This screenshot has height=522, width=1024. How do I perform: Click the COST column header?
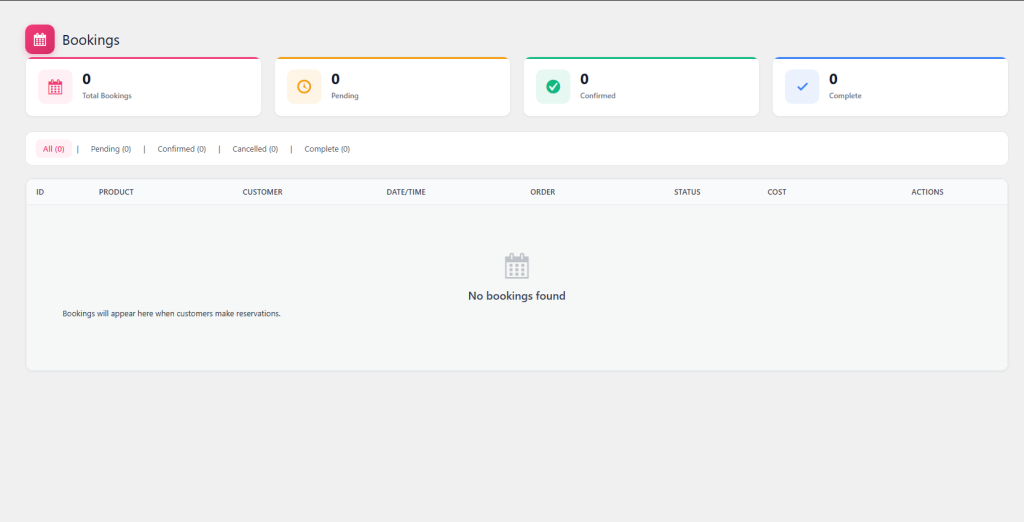tap(777, 192)
